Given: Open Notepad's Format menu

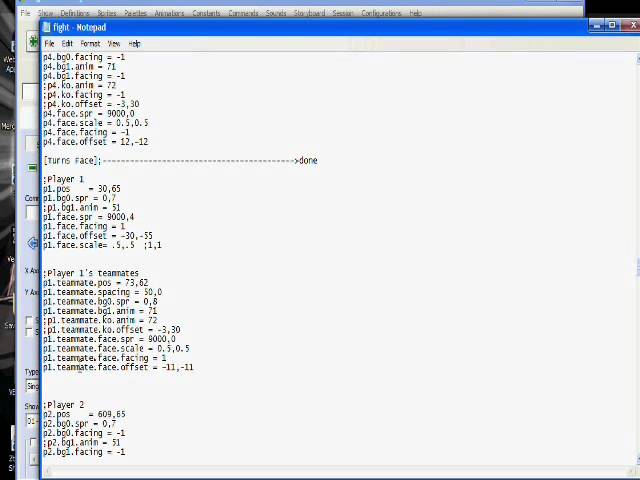Looking at the screenshot, I should [x=90, y=44].
